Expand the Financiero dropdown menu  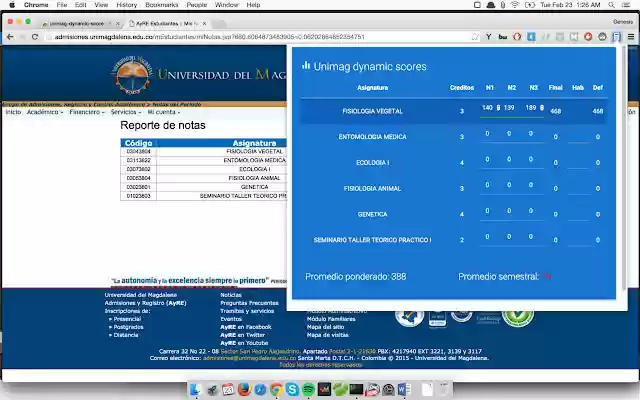[87, 112]
